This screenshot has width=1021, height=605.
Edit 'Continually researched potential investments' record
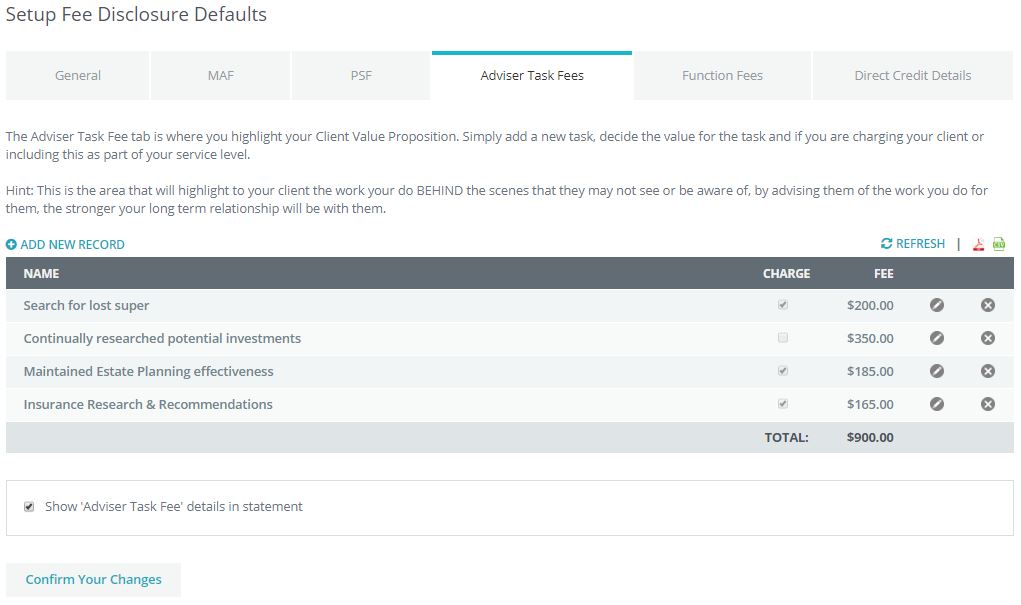coord(937,338)
